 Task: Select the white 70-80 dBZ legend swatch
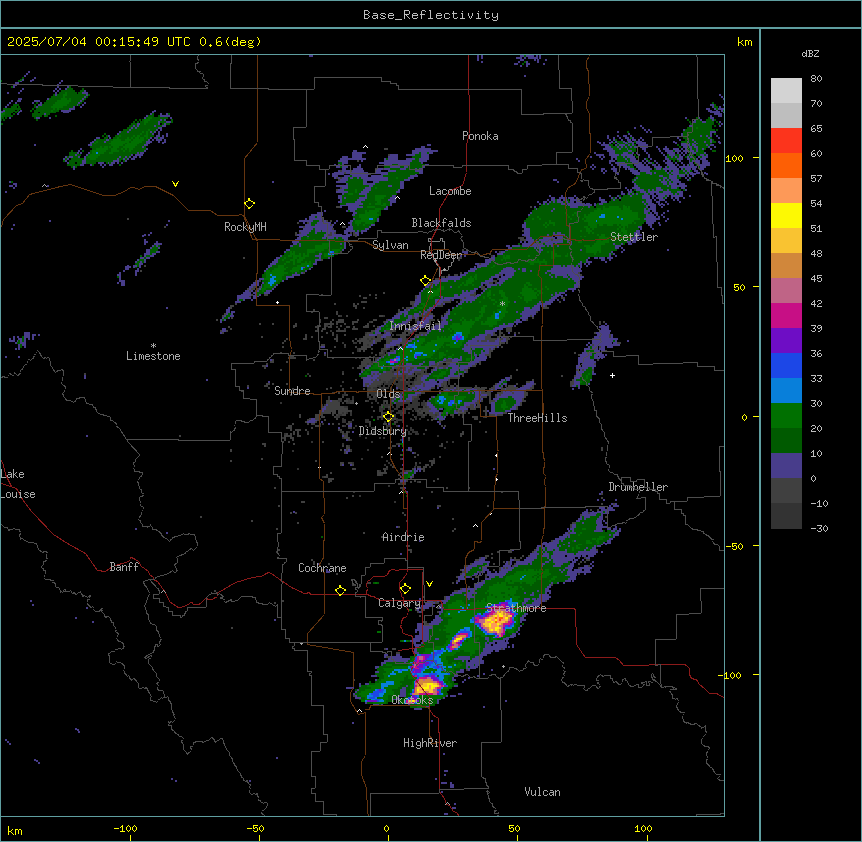[x=786, y=91]
